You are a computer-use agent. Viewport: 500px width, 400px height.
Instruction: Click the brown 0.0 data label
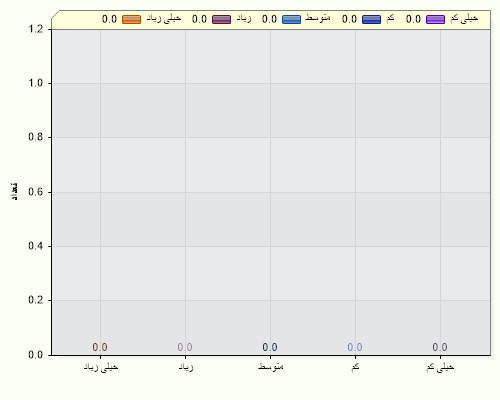[100, 347]
